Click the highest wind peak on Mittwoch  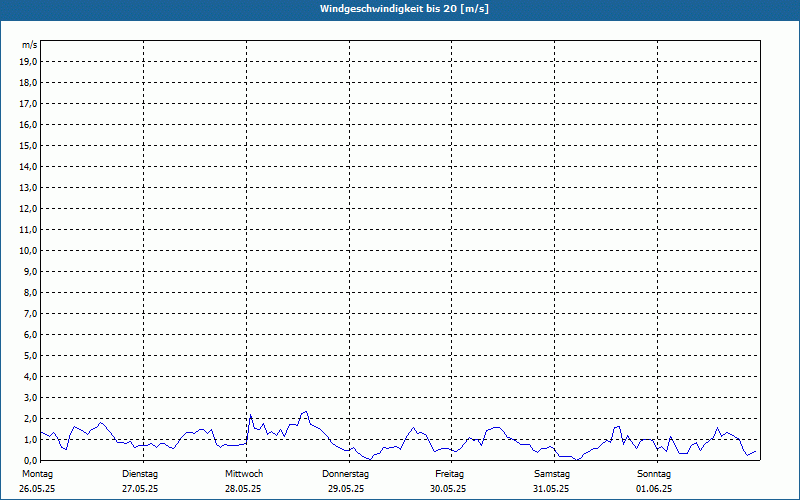[x=305, y=411]
